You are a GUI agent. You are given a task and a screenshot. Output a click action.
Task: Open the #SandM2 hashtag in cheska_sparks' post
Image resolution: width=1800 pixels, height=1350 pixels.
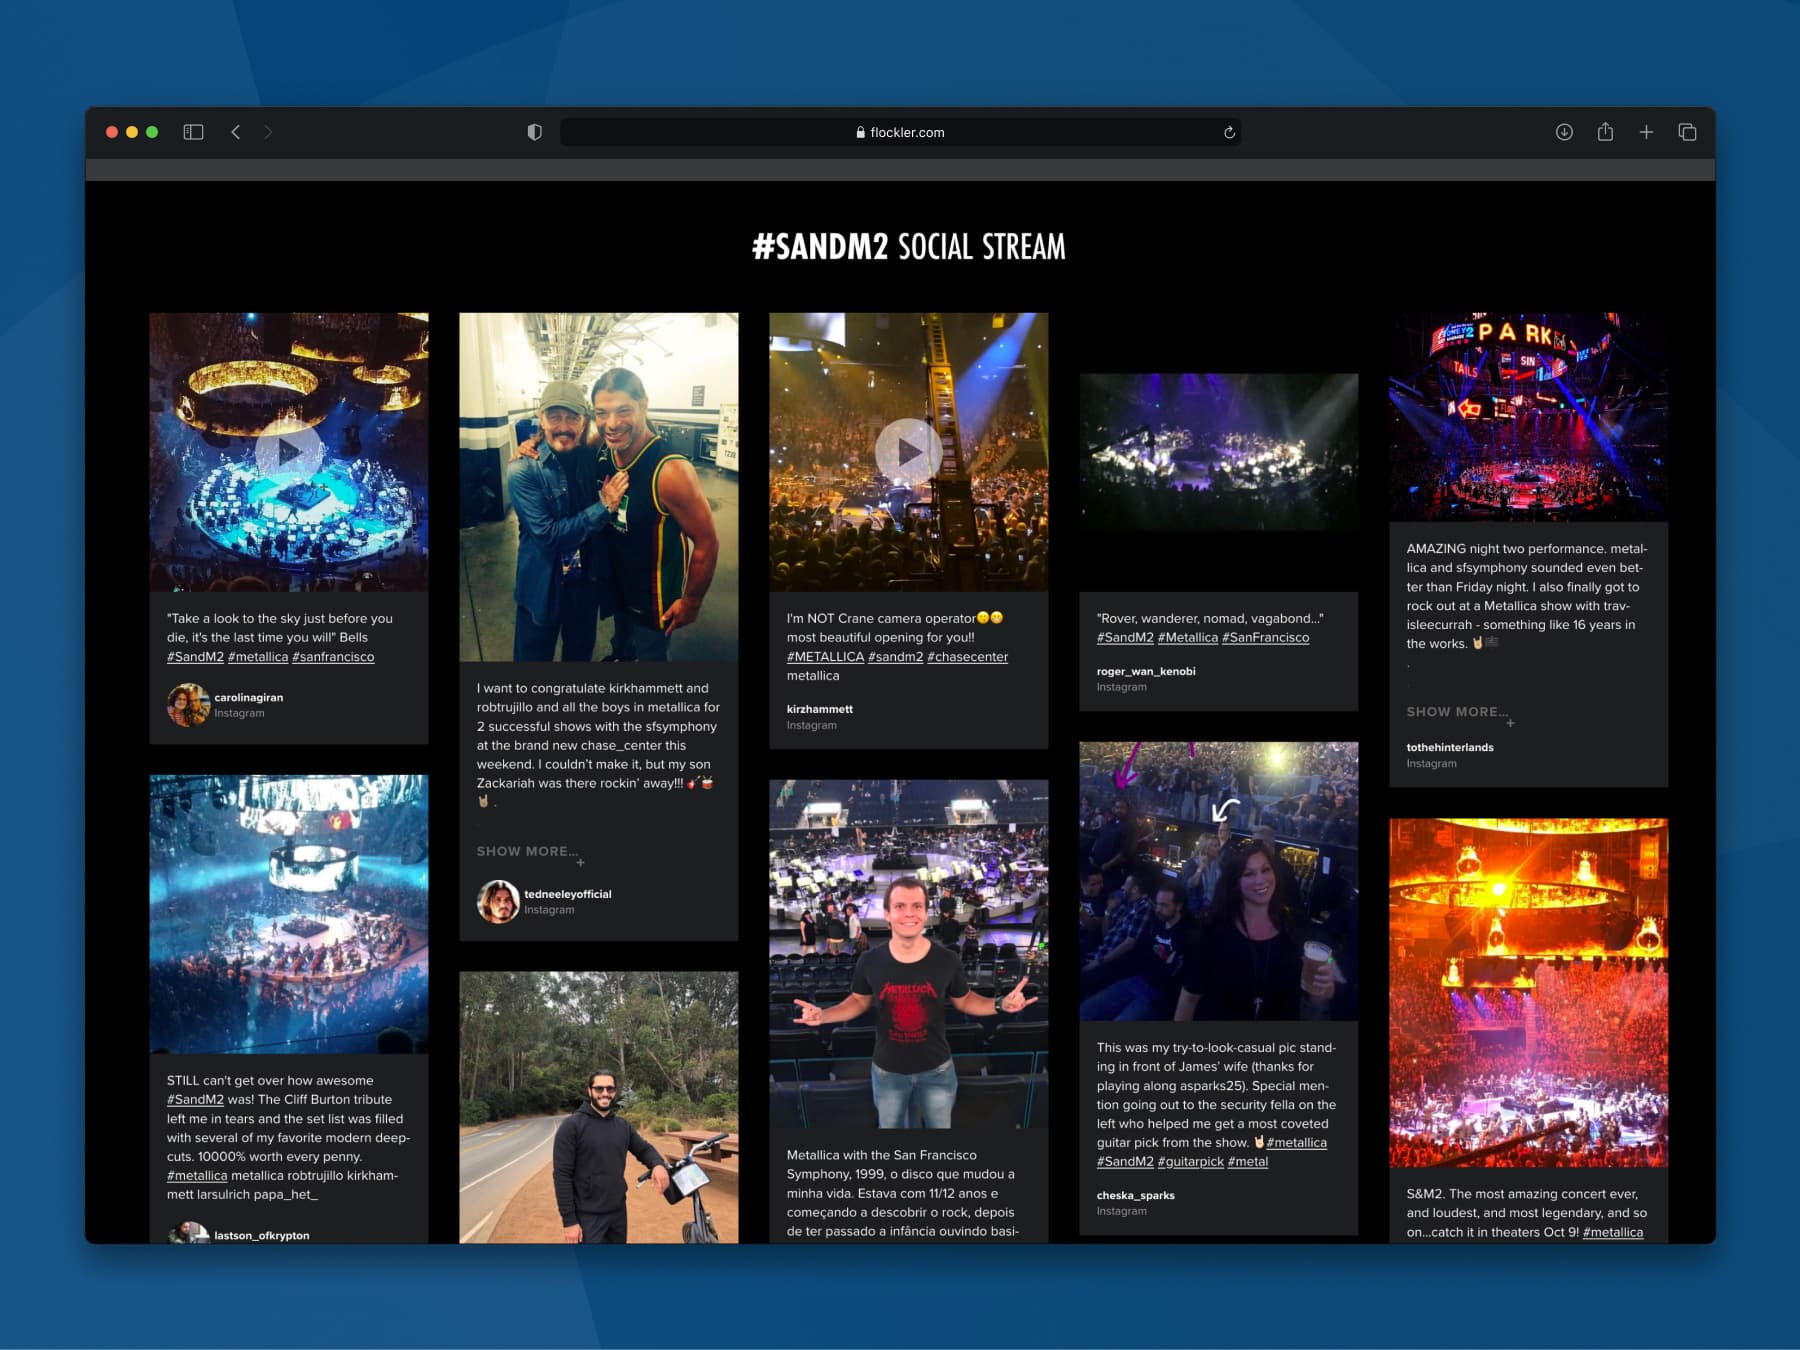1125,1161
